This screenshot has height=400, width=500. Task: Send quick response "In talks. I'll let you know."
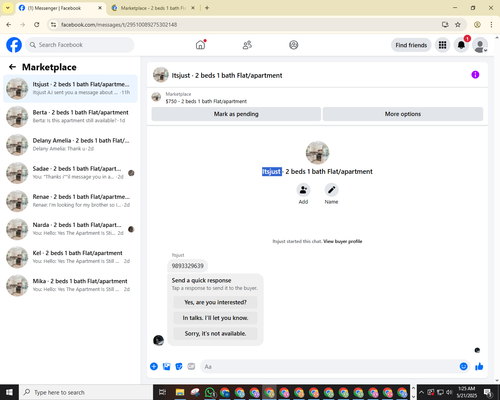point(215,318)
